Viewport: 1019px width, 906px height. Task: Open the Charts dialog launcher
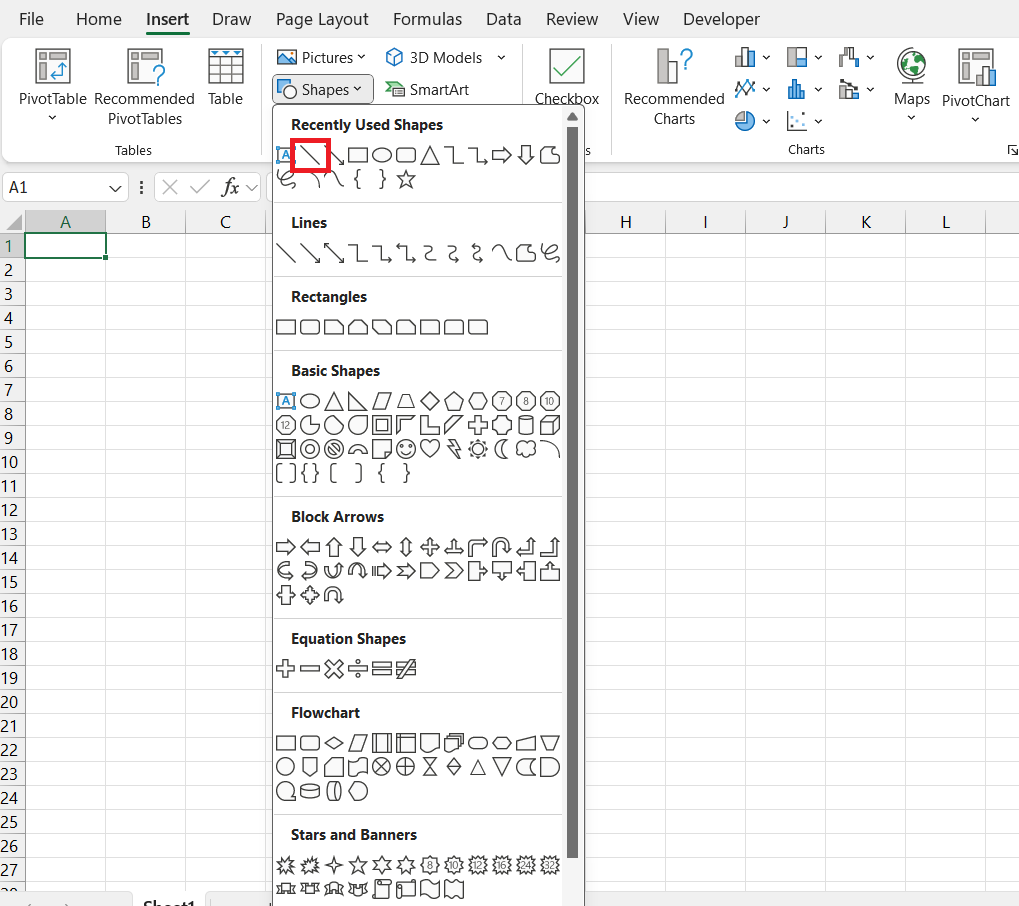[x=1012, y=150]
